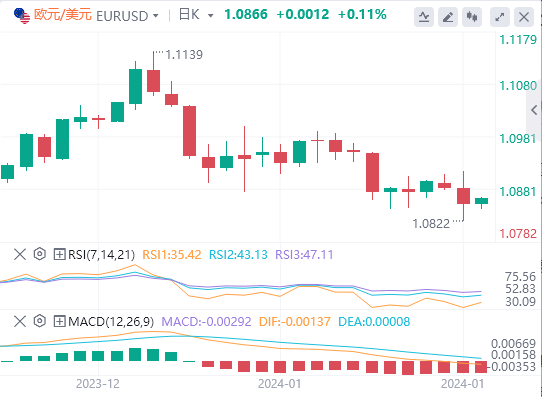Click the 30.09 RSI axis label
This screenshot has width=542, height=397.
pyautogui.click(x=520, y=302)
